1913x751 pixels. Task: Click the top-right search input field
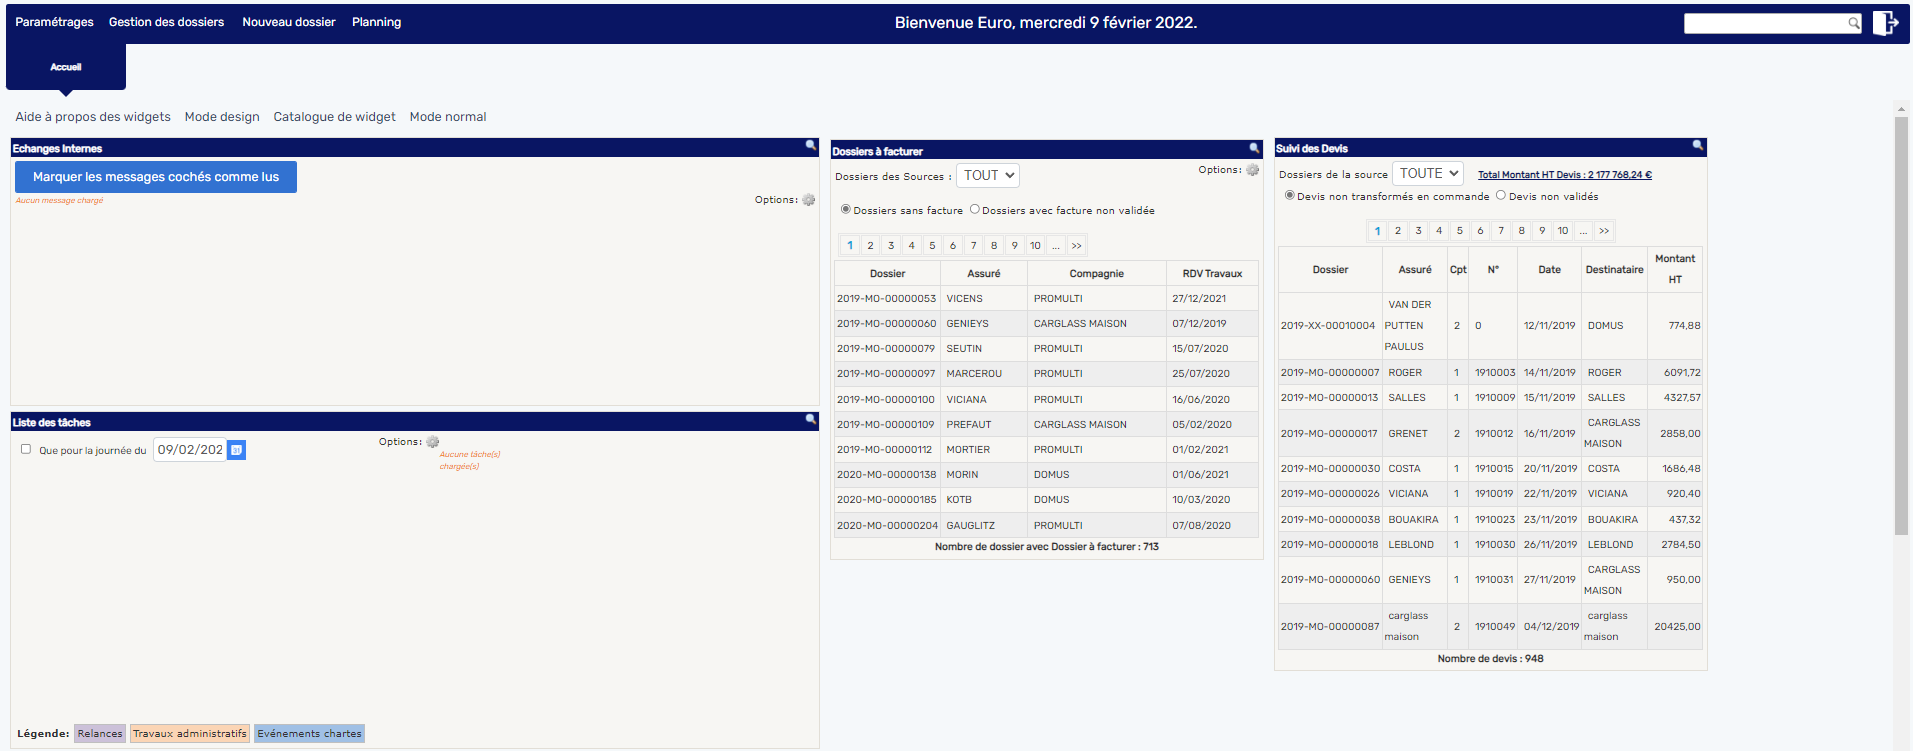click(1765, 23)
